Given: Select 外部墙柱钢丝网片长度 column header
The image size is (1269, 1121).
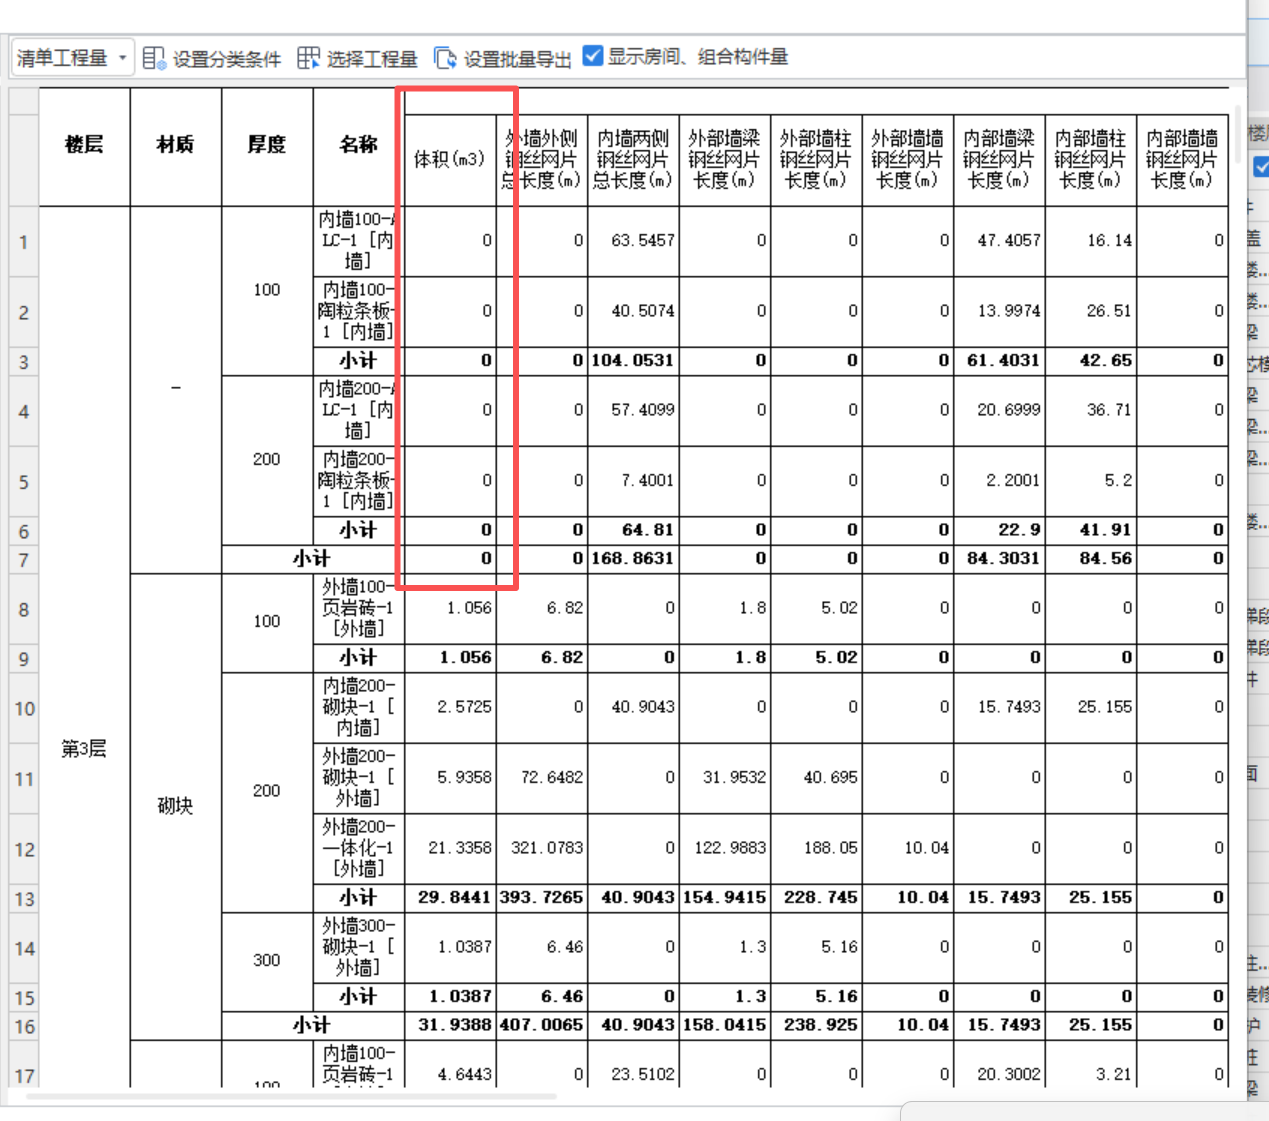Looking at the screenshot, I should click(816, 159).
